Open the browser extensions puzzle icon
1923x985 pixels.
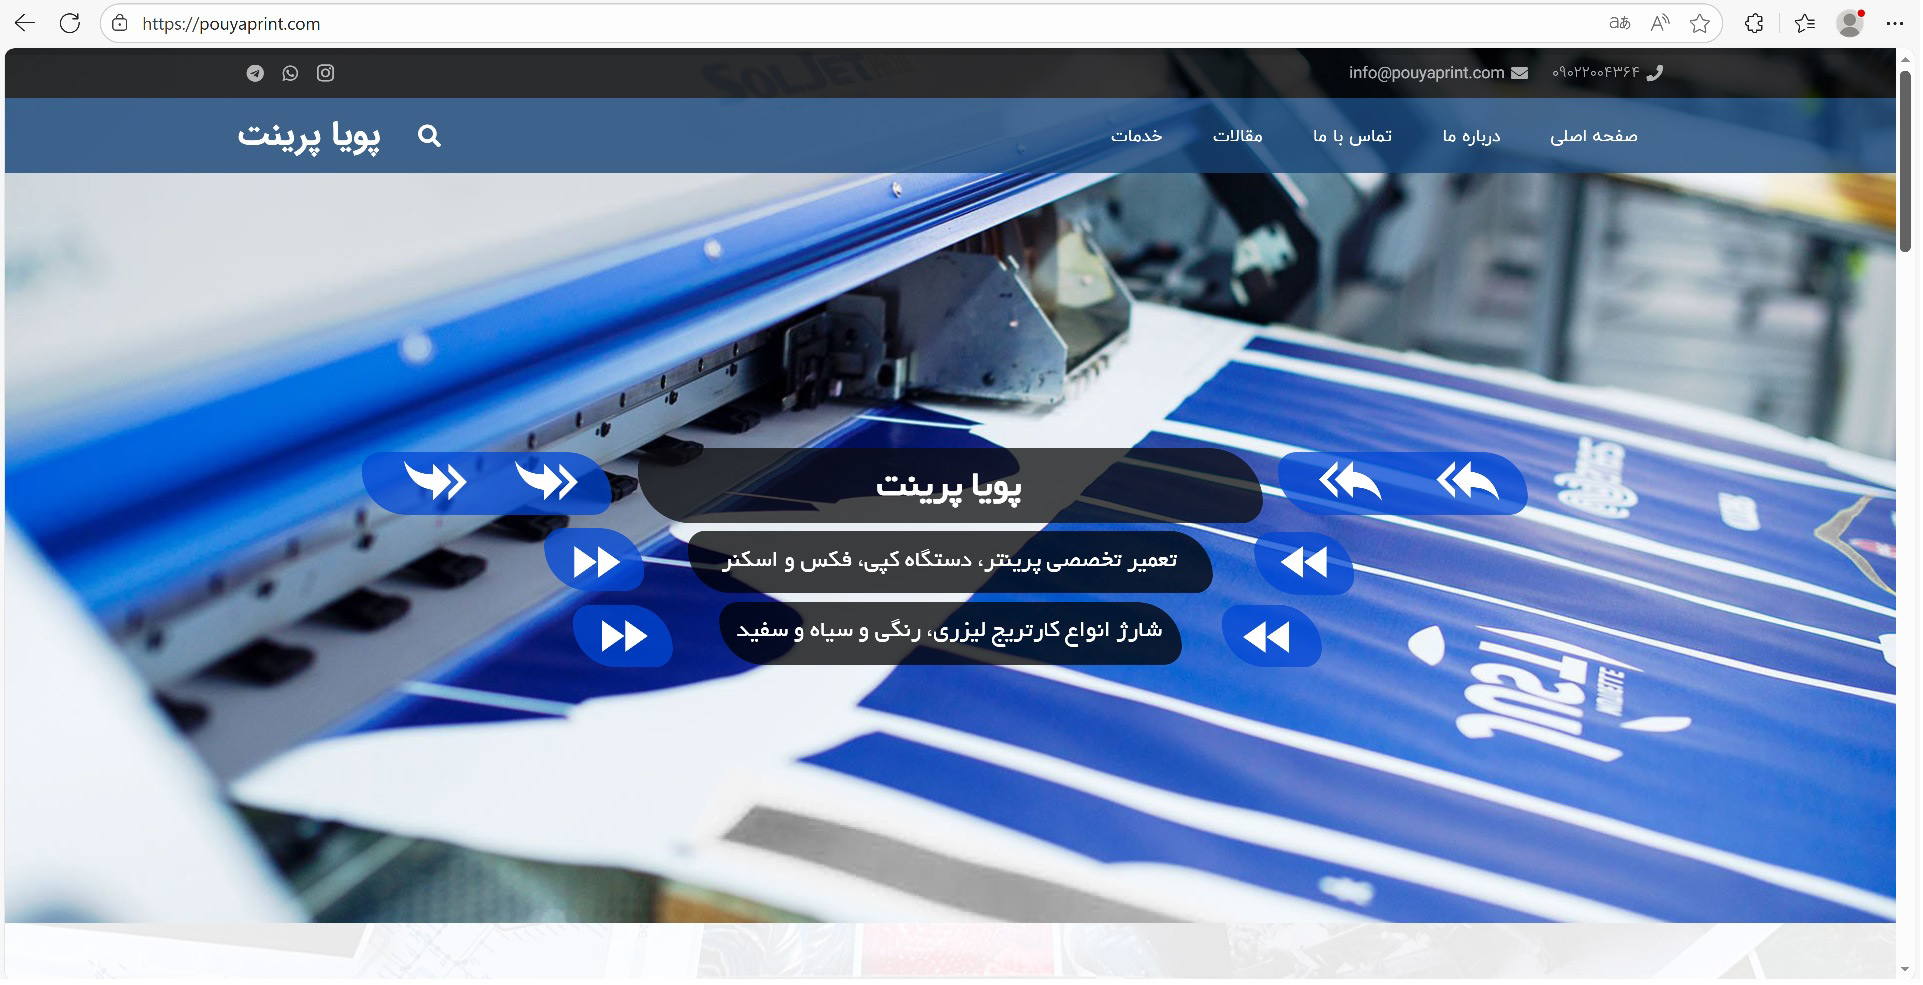[x=1753, y=23]
